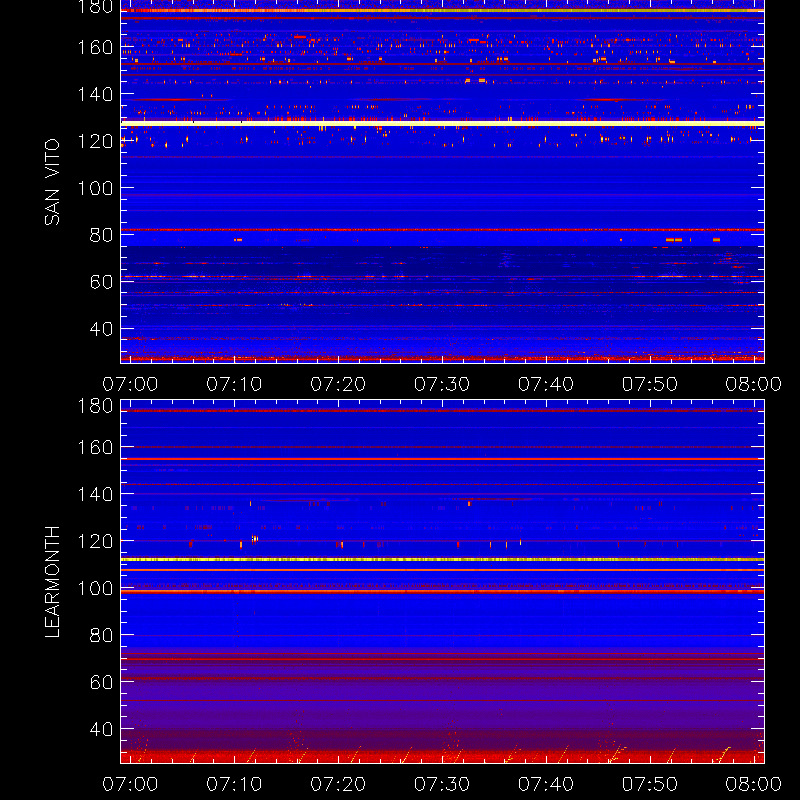Viewport: 800px width, 800px height.
Task: Pick the 07:40 time label under Learmonth plot
Action: click(546, 784)
